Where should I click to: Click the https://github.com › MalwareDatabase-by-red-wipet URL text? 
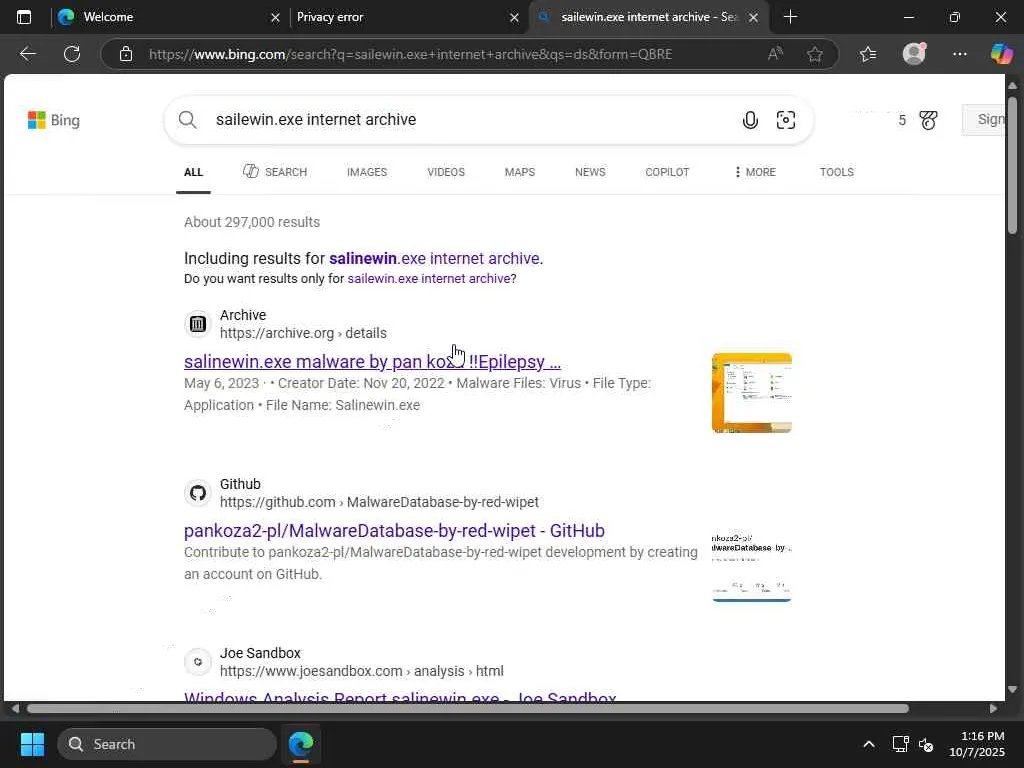379,502
